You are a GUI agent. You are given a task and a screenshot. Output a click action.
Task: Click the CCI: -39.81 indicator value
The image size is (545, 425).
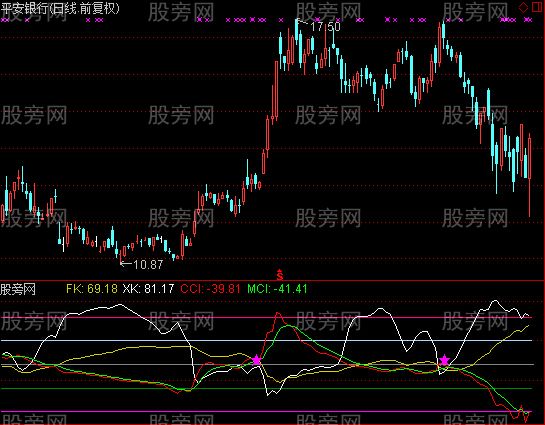coord(210,289)
